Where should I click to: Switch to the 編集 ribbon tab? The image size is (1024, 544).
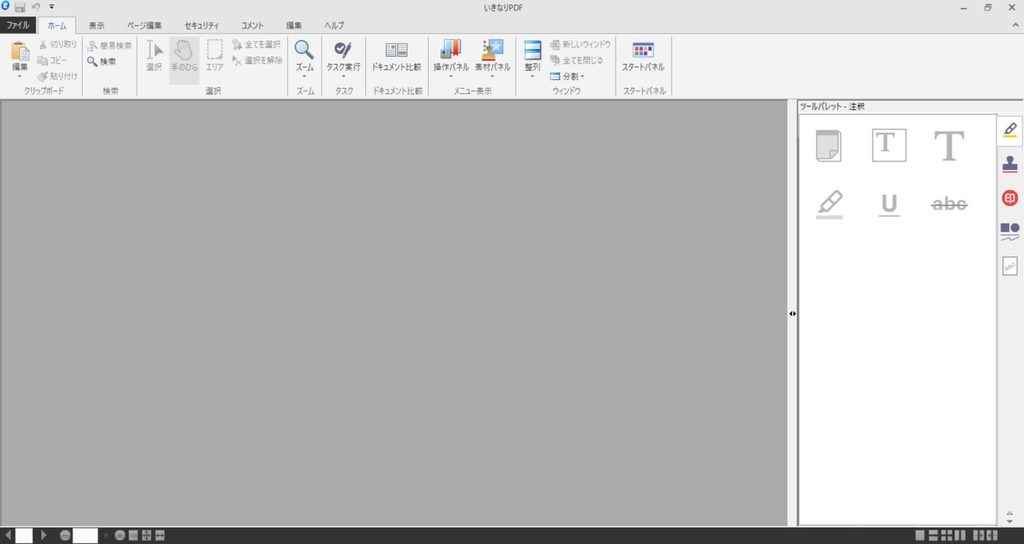pos(294,25)
